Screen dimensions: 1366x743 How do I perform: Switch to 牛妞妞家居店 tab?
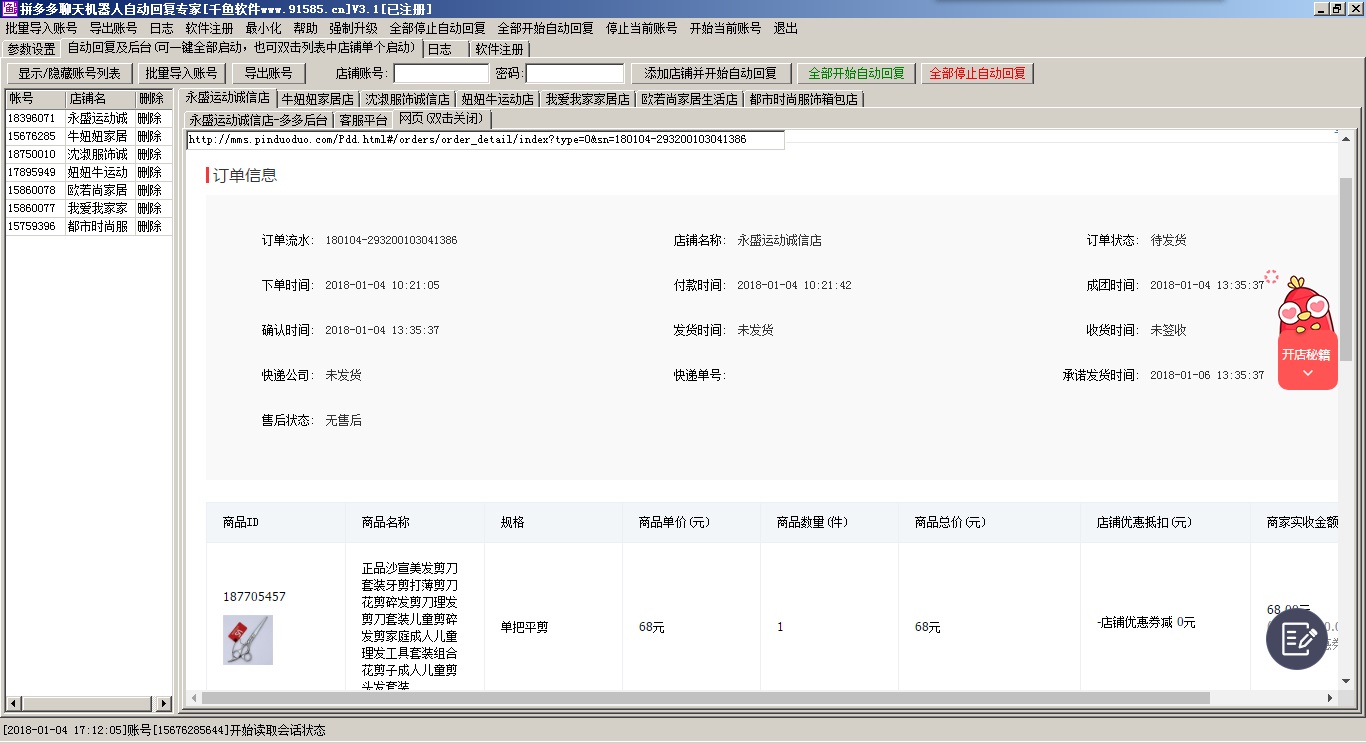pos(317,99)
